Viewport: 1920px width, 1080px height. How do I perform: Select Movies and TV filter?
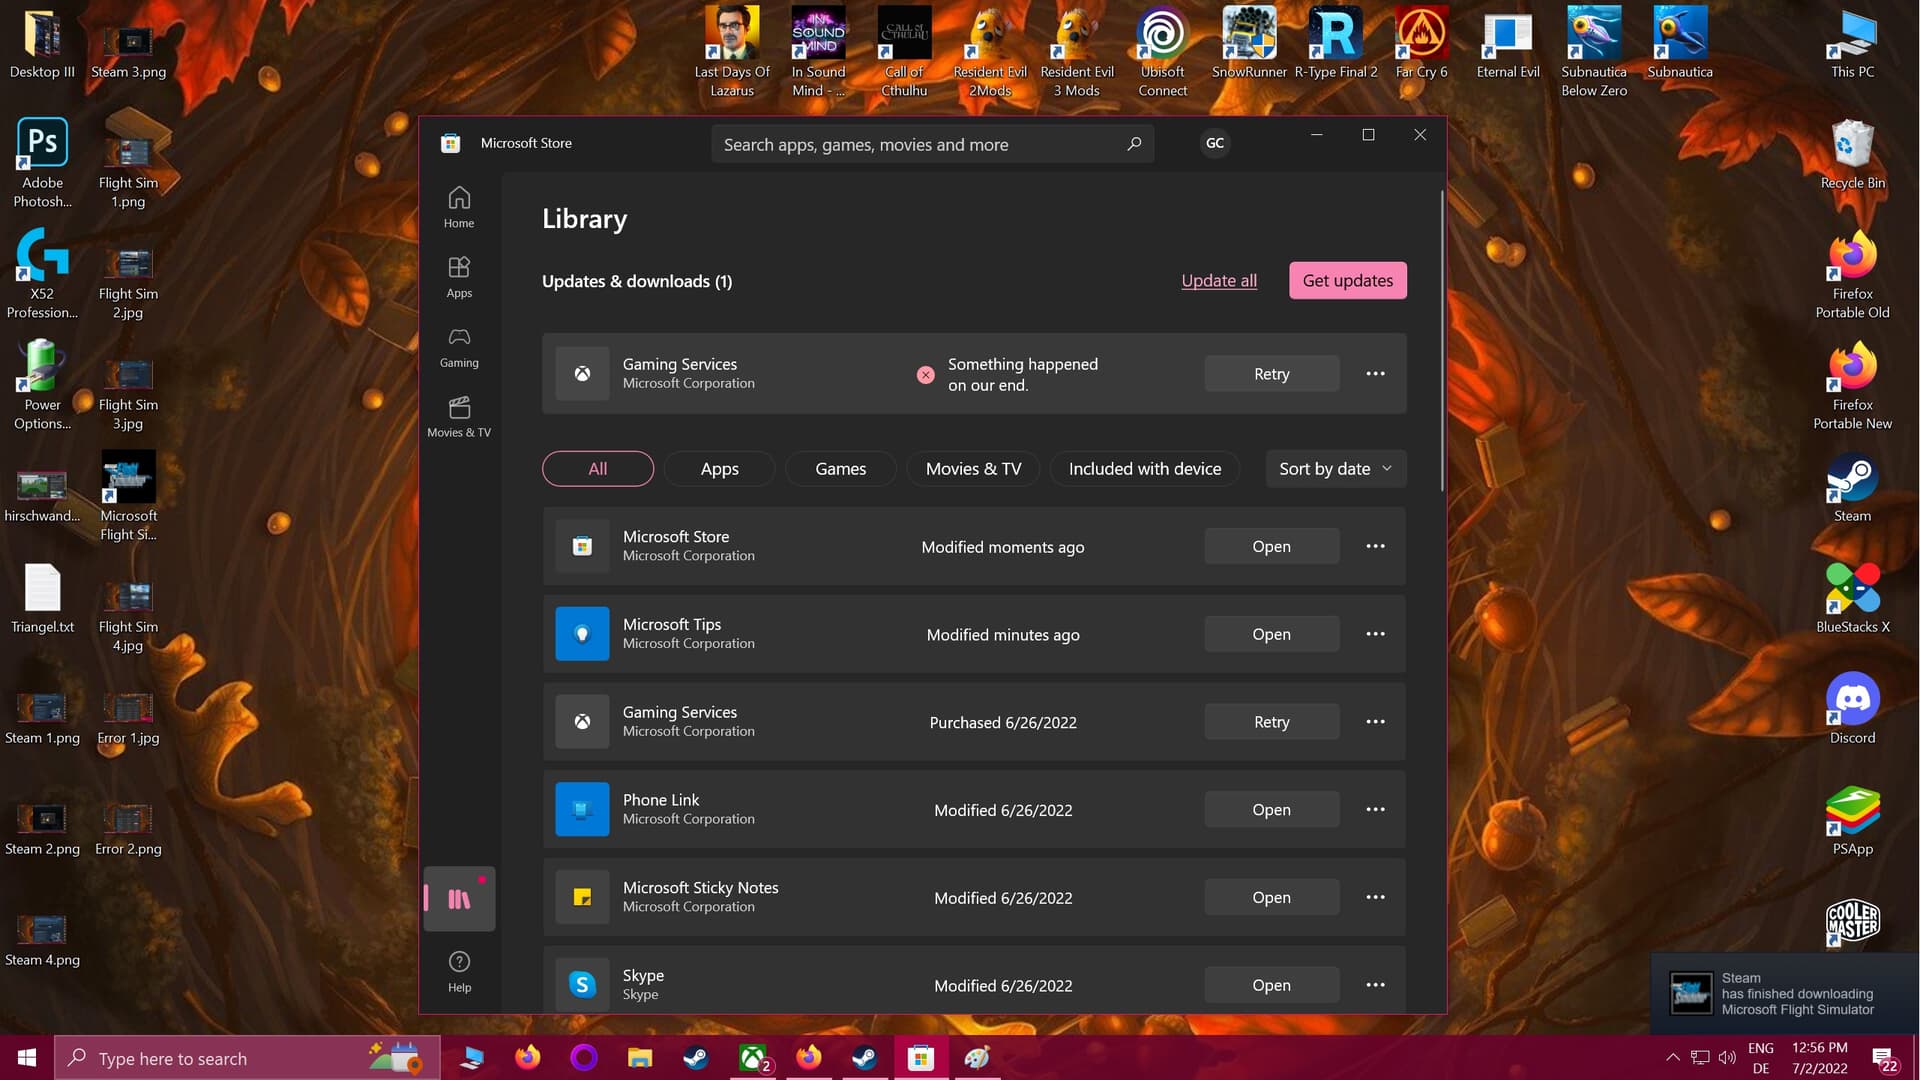pos(972,468)
